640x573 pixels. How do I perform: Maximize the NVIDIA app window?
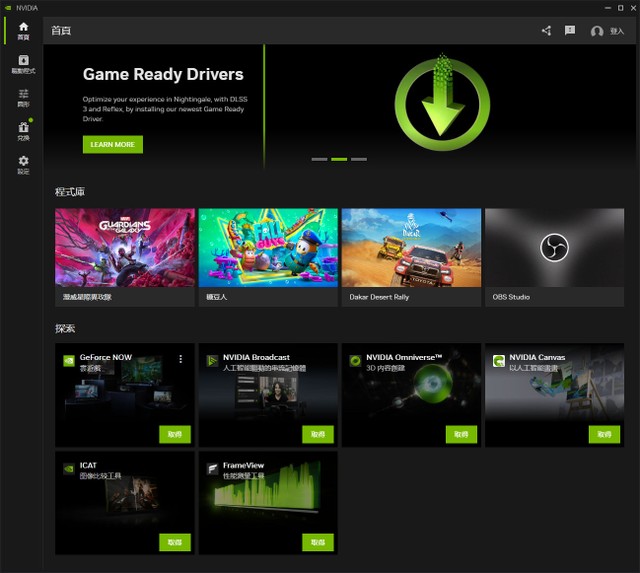tap(620, 8)
